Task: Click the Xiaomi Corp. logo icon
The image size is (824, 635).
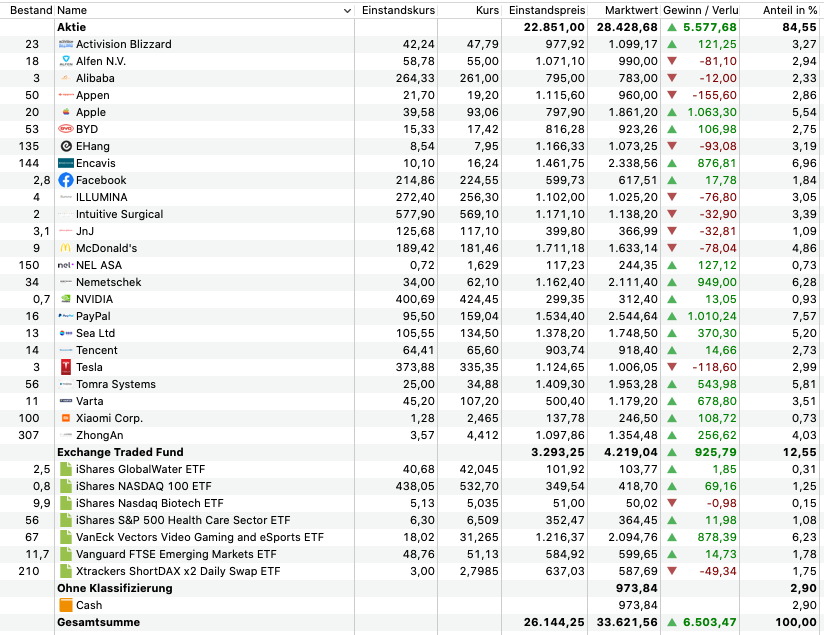Action: [x=66, y=418]
